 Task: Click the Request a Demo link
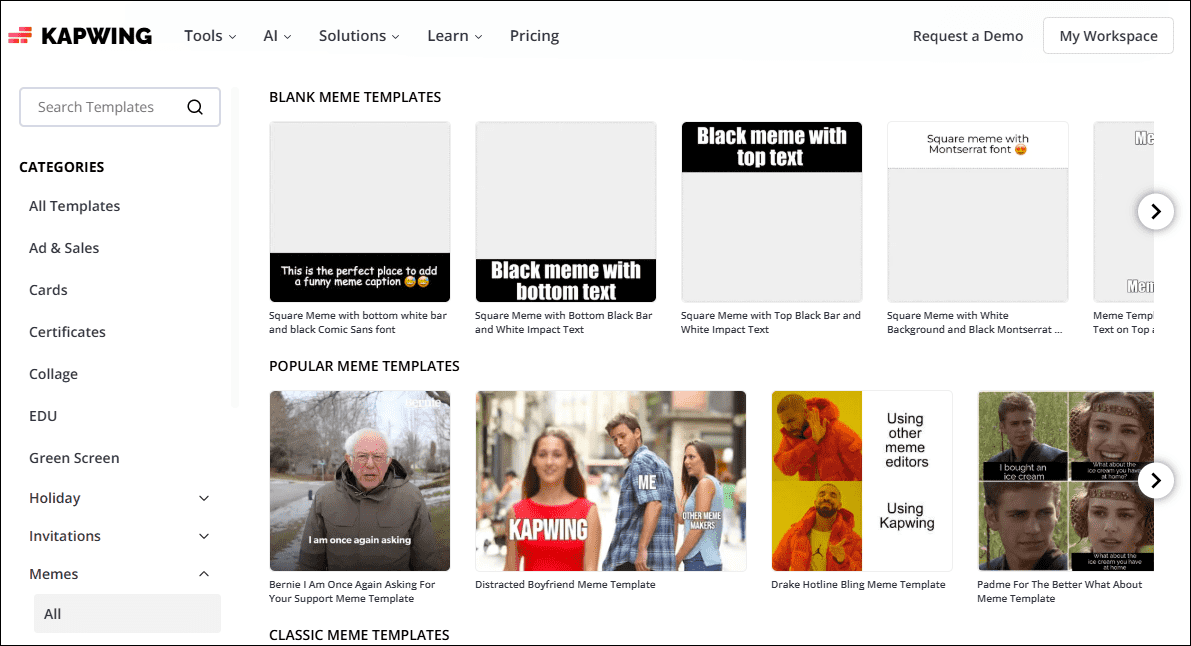point(967,35)
